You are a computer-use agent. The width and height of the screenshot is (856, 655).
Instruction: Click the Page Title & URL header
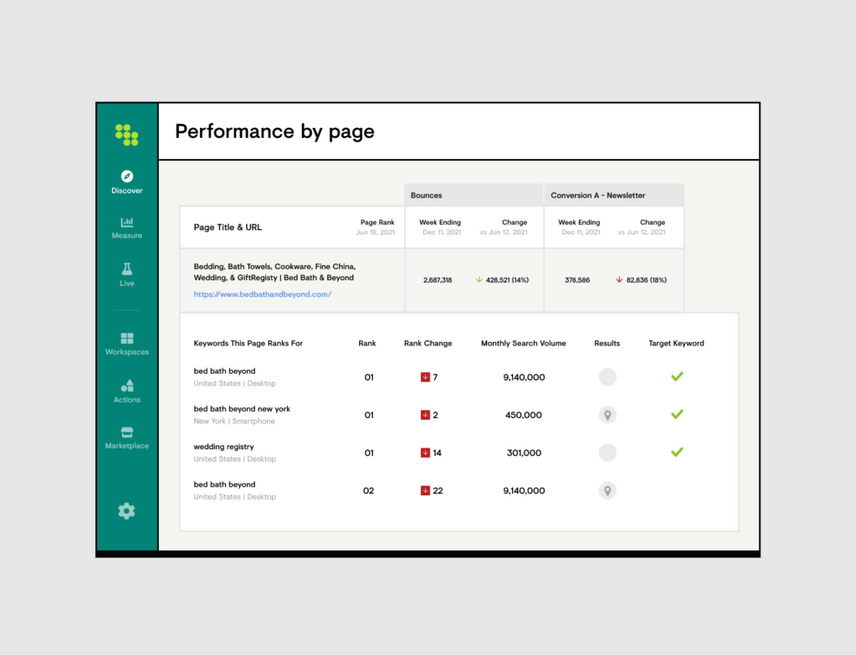pyautogui.click(x=228, y=227)
